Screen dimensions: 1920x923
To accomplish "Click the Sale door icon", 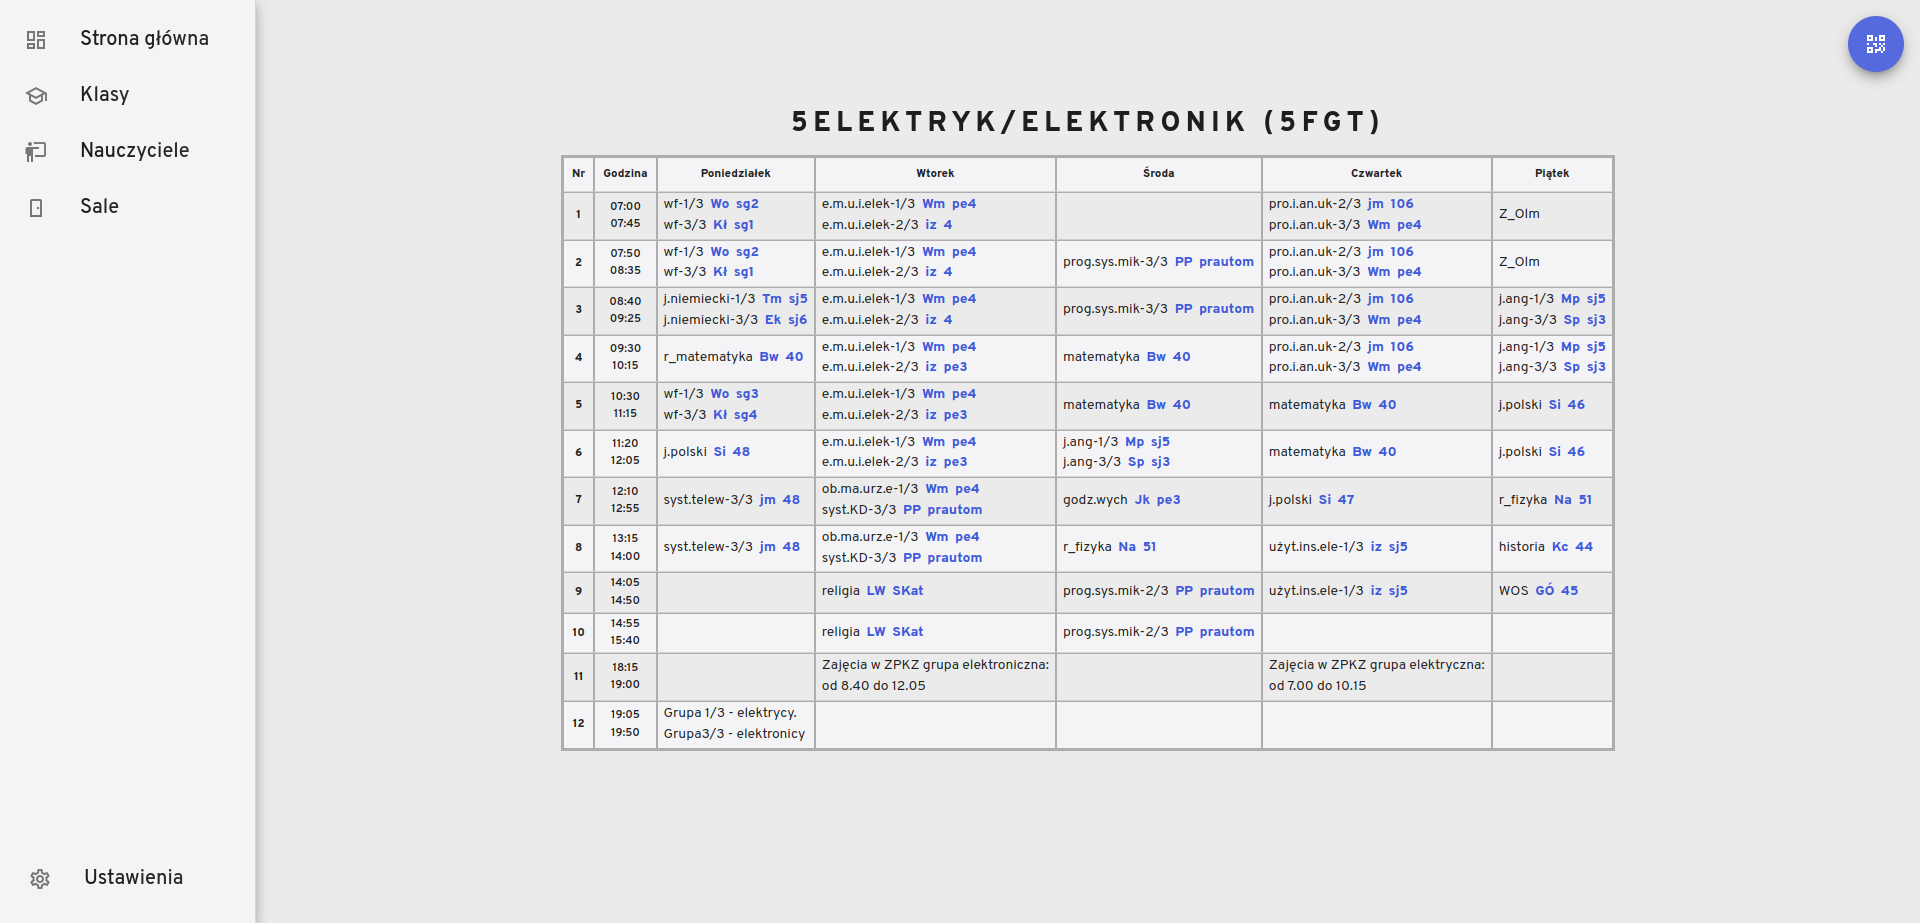I will [36, 207].
